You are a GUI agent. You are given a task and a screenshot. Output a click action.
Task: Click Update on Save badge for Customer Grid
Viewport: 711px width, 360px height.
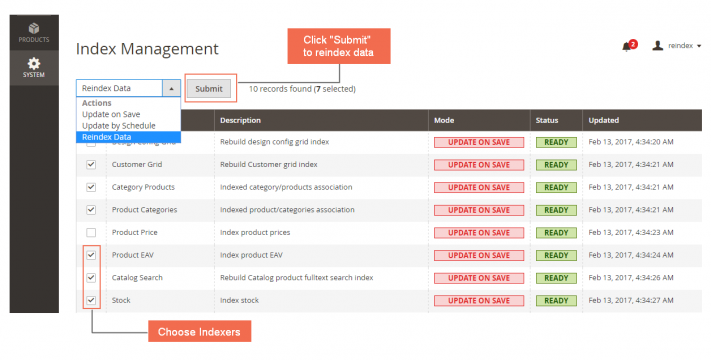pyautogui.click(x=479, y=165)
